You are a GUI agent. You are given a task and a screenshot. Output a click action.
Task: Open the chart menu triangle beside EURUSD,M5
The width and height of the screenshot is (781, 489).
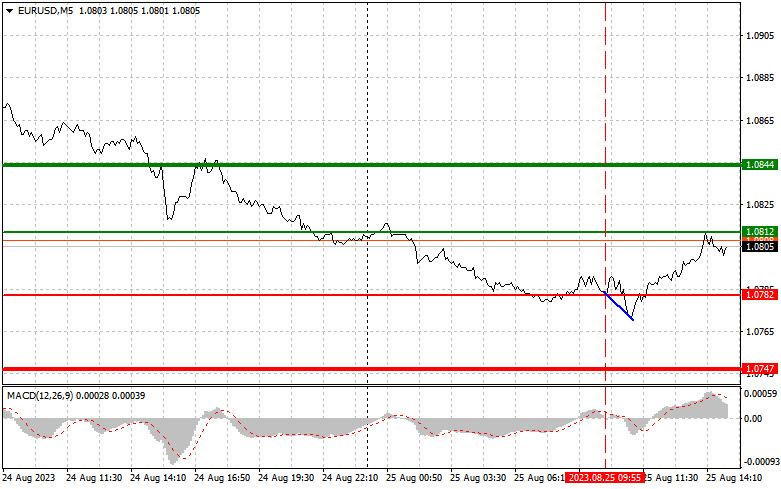click(x=9, y=11)
